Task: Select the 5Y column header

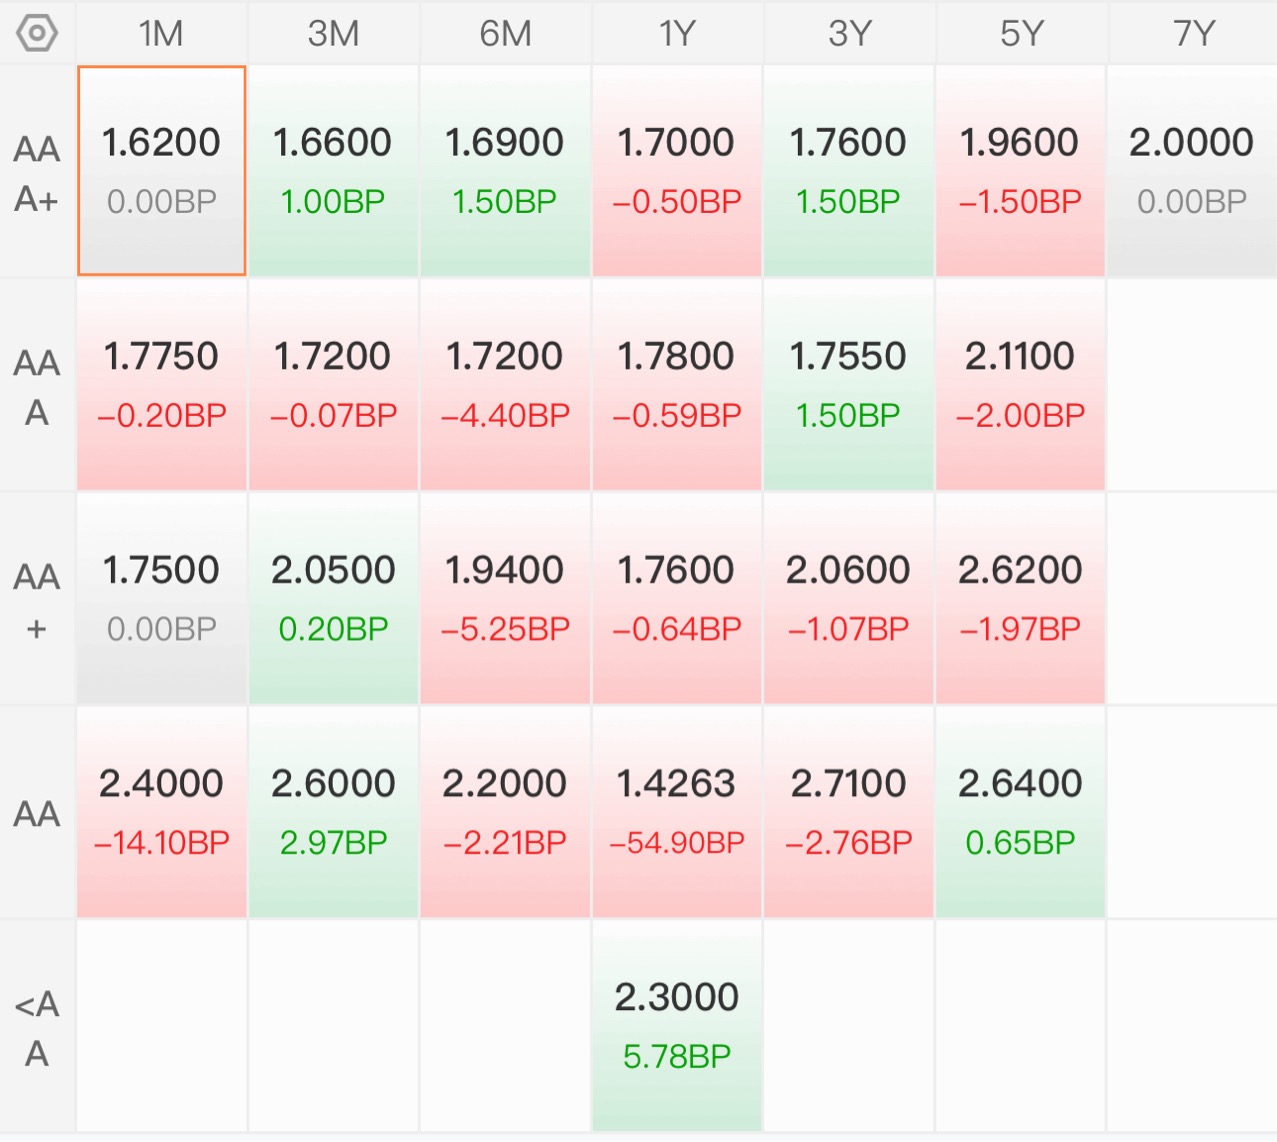Action: (1020, 33)
